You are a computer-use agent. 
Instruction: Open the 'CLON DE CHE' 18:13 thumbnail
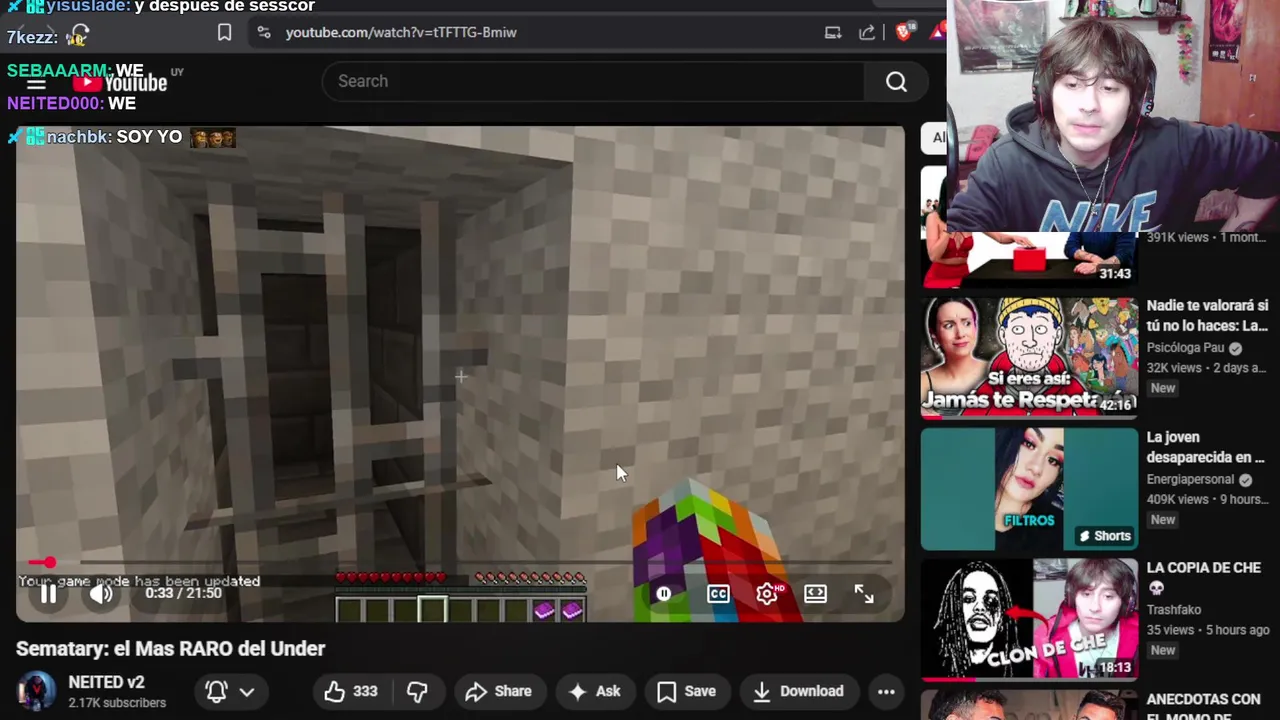click(x=1029, y=619)
